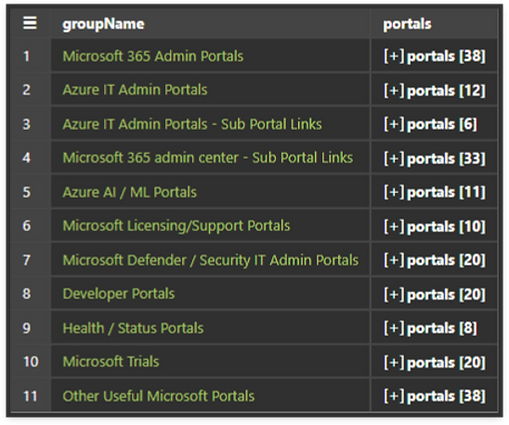Select 'Azure AI / ML Portals' cell
This screenshot has height=425, width=509.
point(210,192)
